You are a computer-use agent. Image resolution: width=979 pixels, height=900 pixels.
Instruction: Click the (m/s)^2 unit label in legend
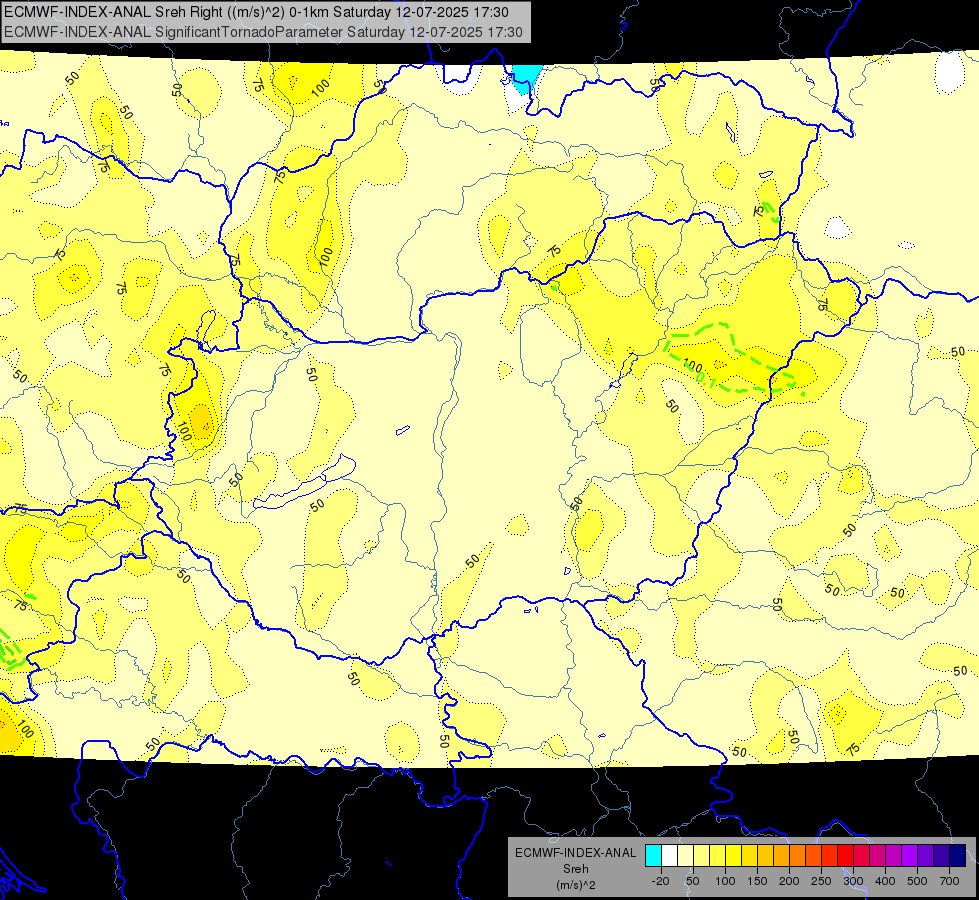[575, 885]
